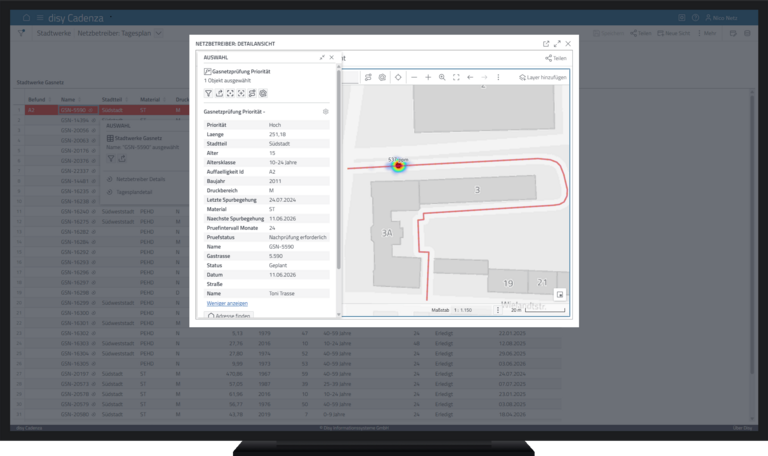The height and width of the screenshot is (456, 768).
Task: Zoom in the map with the plus icon
Action: (428, 77)
